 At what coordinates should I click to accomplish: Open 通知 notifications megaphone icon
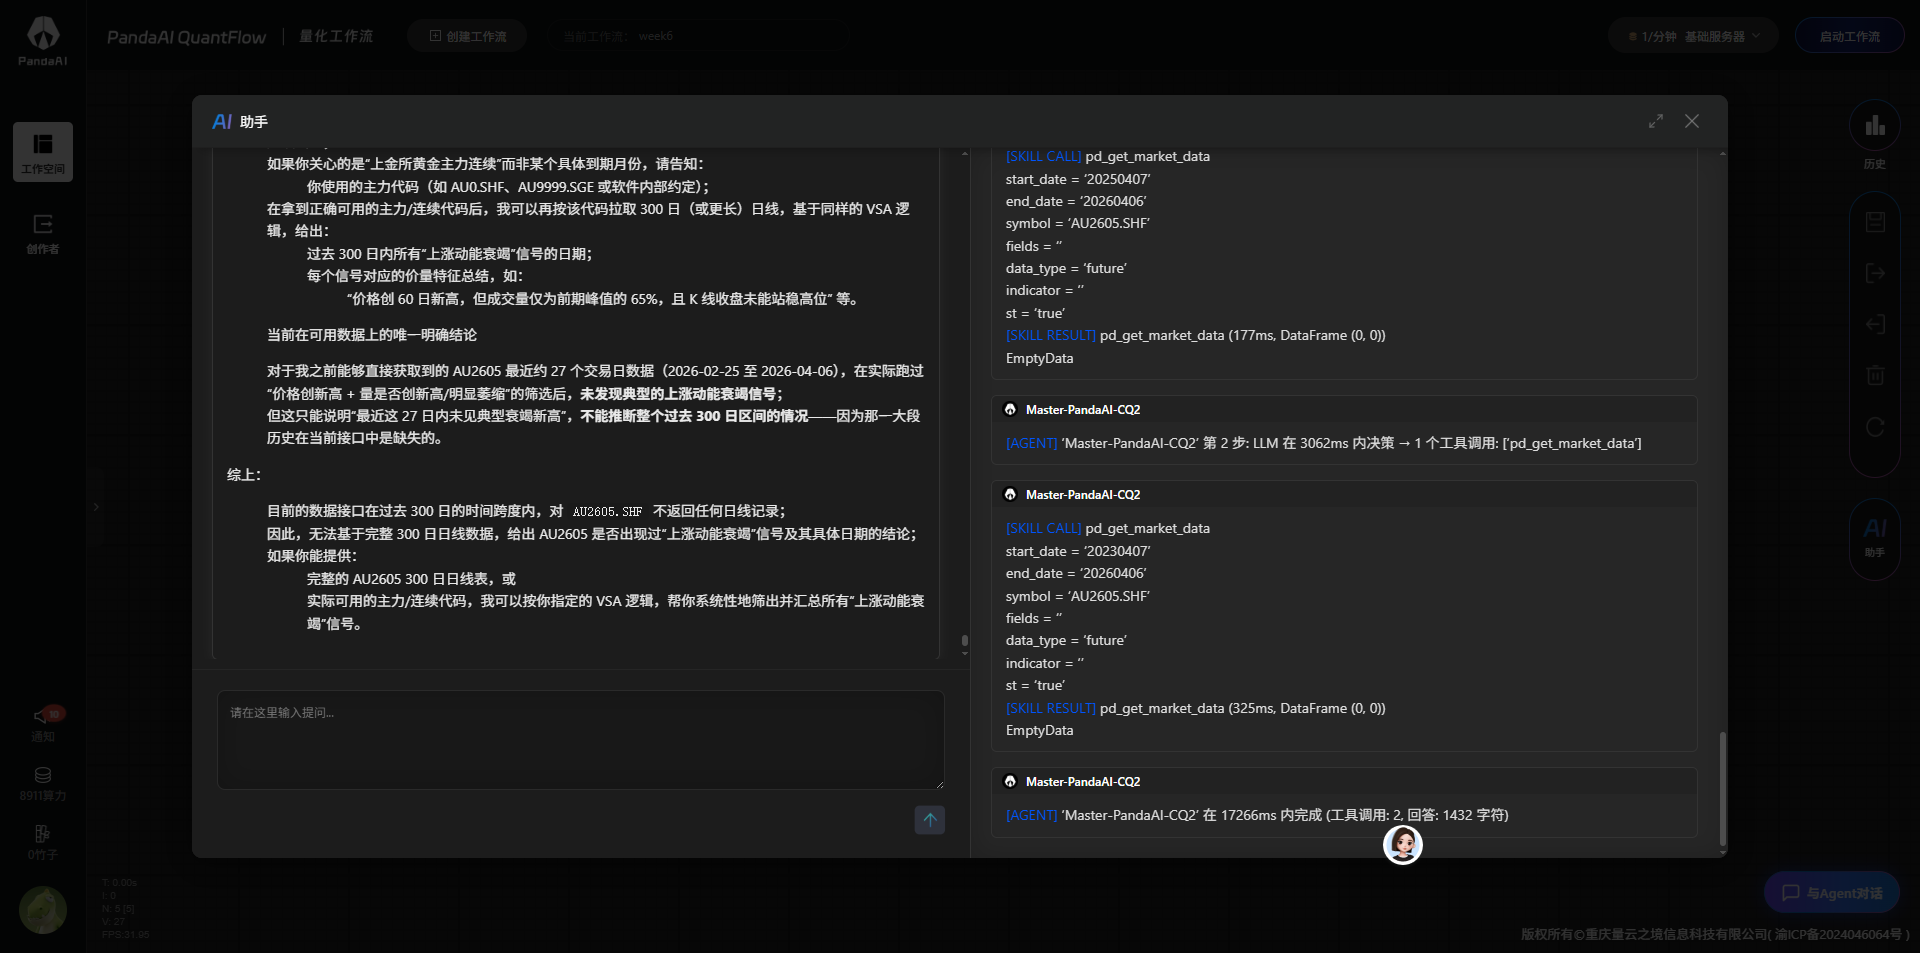43,716
